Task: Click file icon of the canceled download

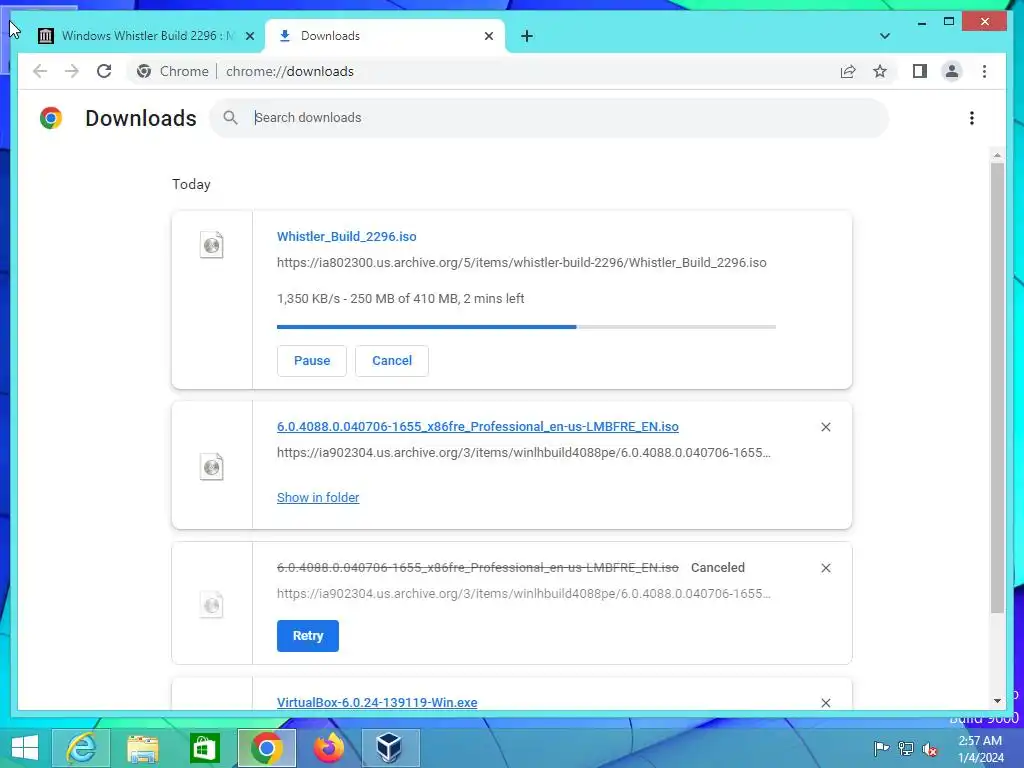Action: coord(212,605)
